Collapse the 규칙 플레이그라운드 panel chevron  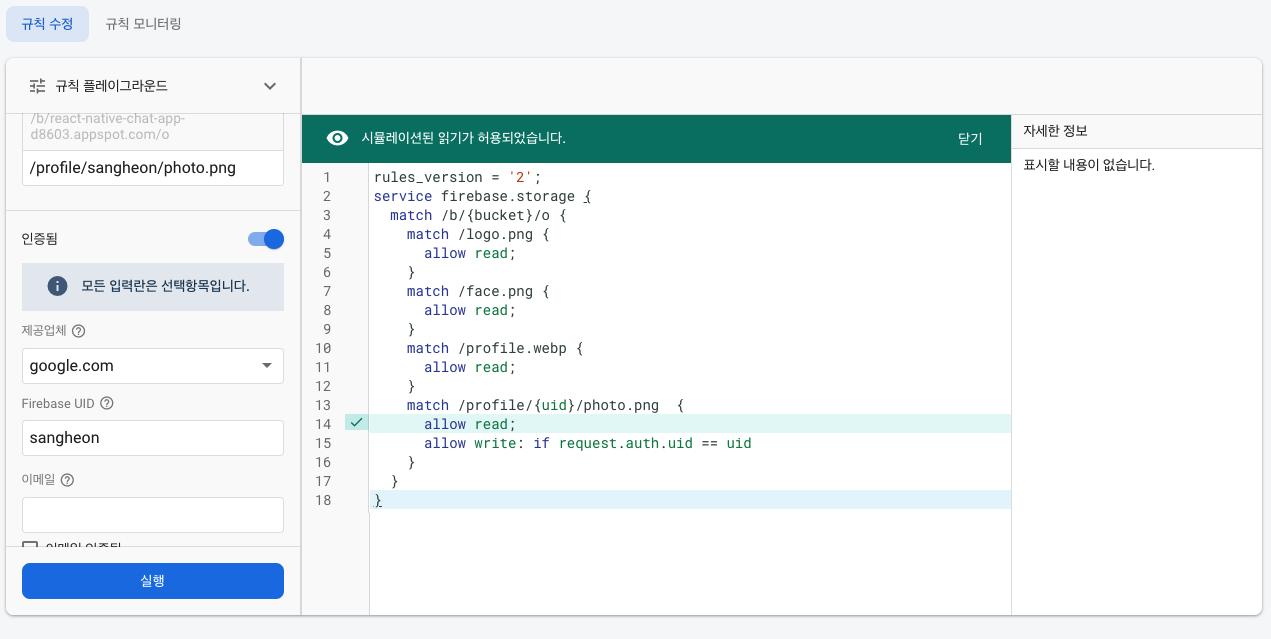(x=270, y=86)
